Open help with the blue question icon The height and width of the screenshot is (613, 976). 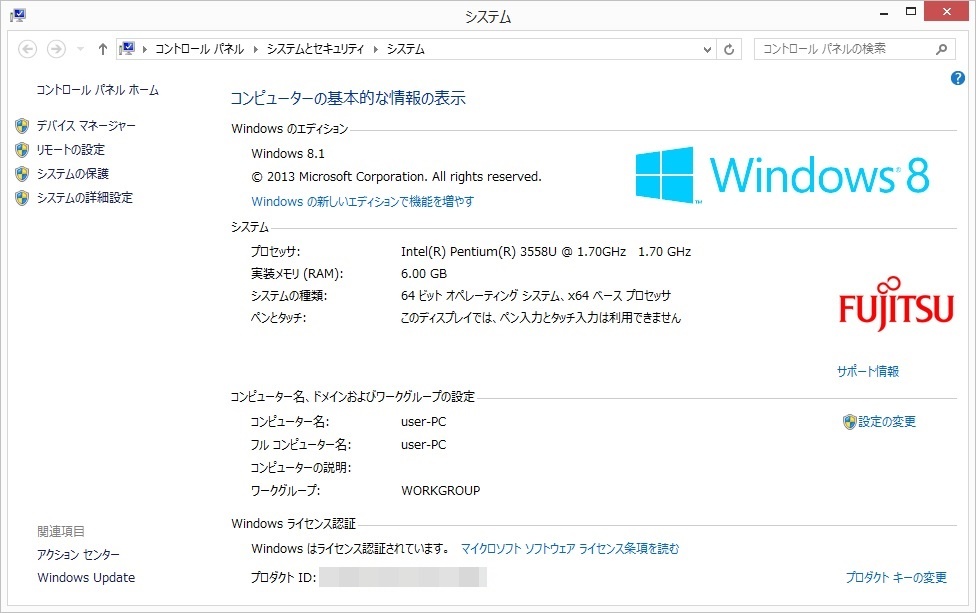click(958, 78)
